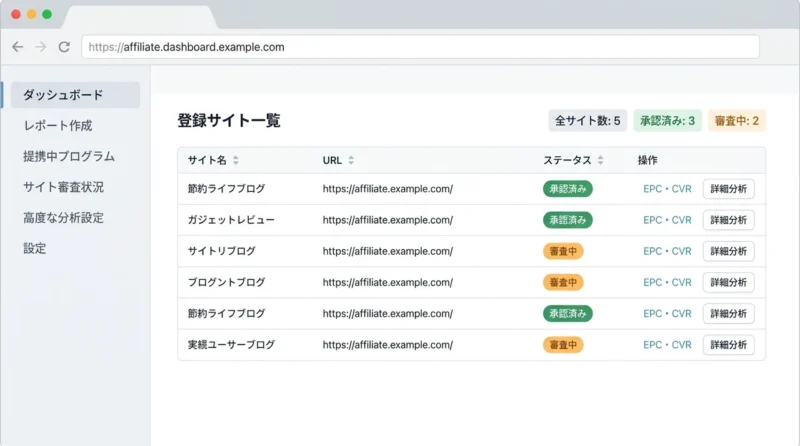Open 詳細分析 for サイトリブログ
The width and height of the screenshot is (800, 446).
pos(729,251)
